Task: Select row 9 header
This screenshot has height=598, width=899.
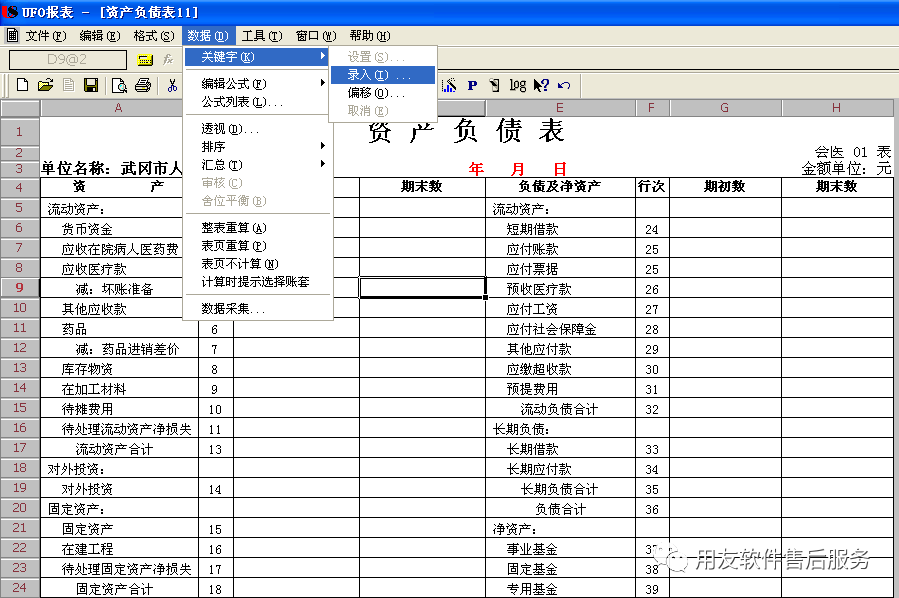Action: point(19,288)
